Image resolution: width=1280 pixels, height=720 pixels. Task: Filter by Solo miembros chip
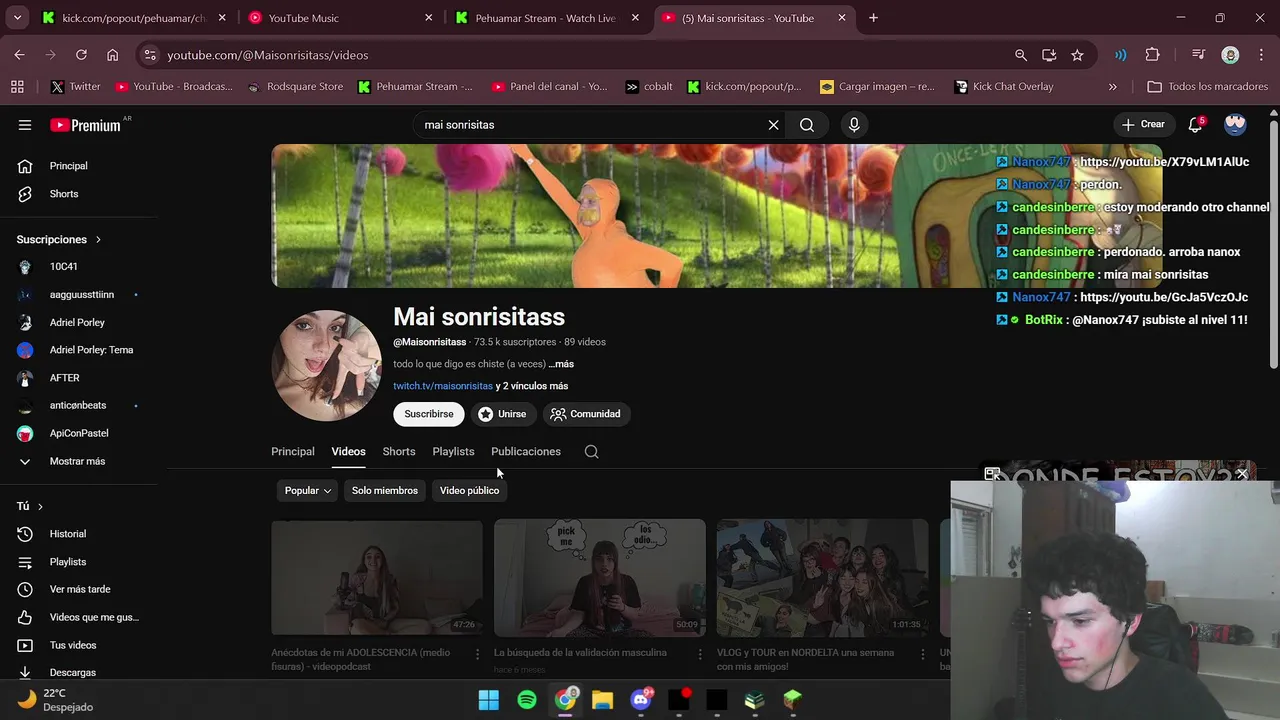pos(385,491)
